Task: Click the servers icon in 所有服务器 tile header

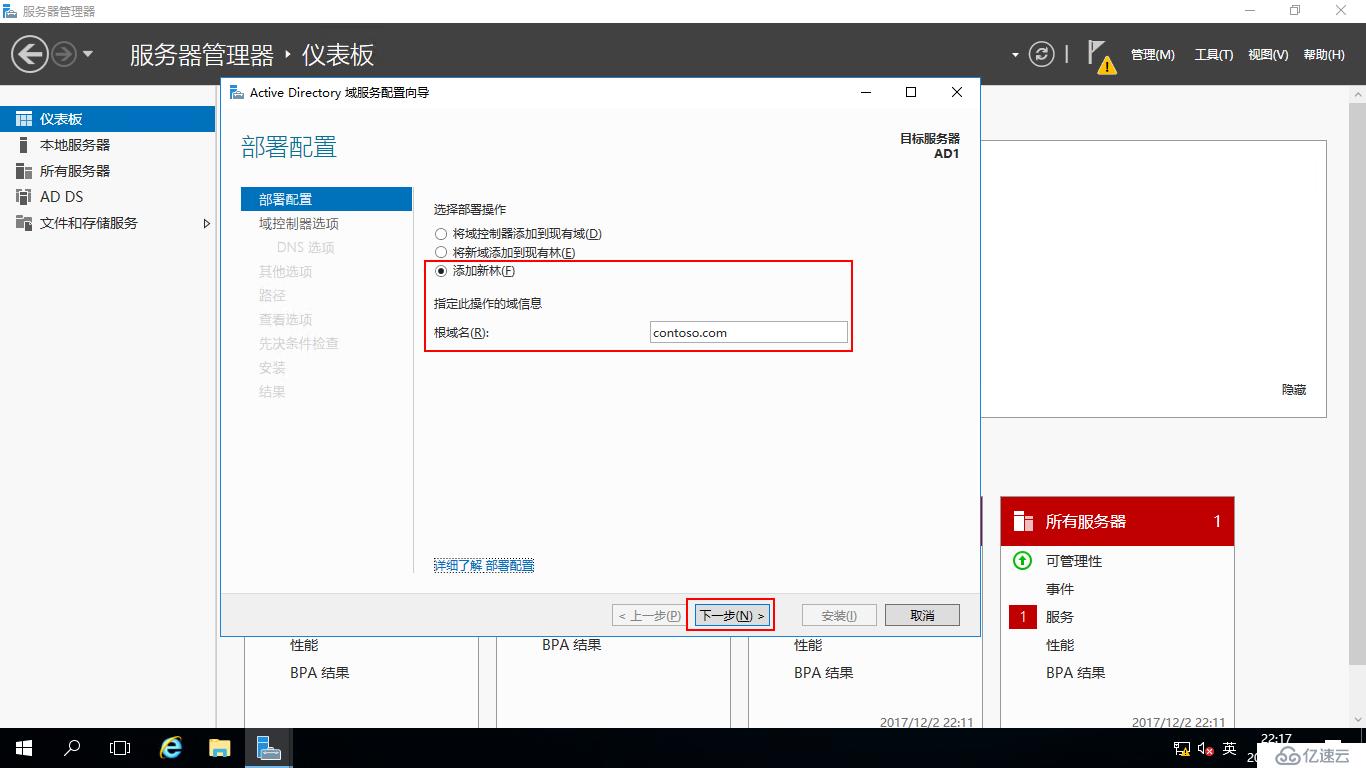Action: 1023,521
